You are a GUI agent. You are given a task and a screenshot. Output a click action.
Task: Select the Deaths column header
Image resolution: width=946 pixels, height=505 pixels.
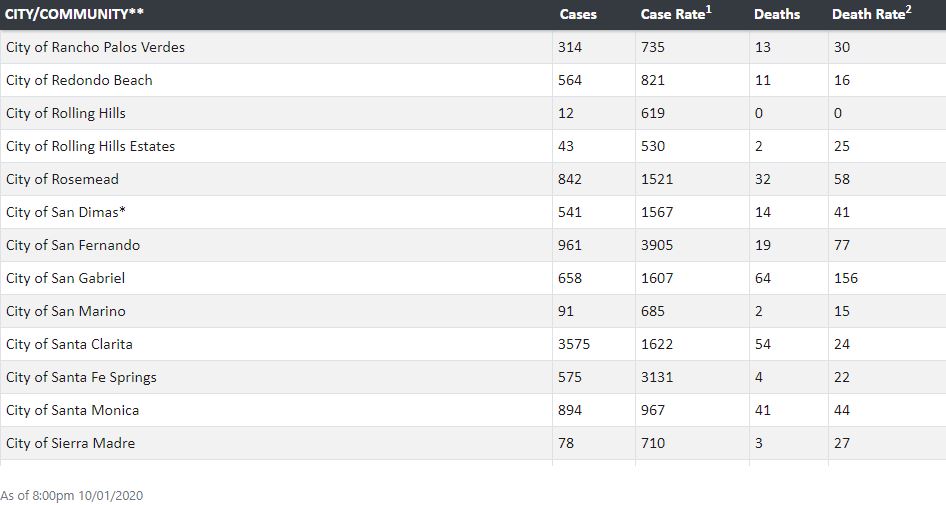point(776,14)
